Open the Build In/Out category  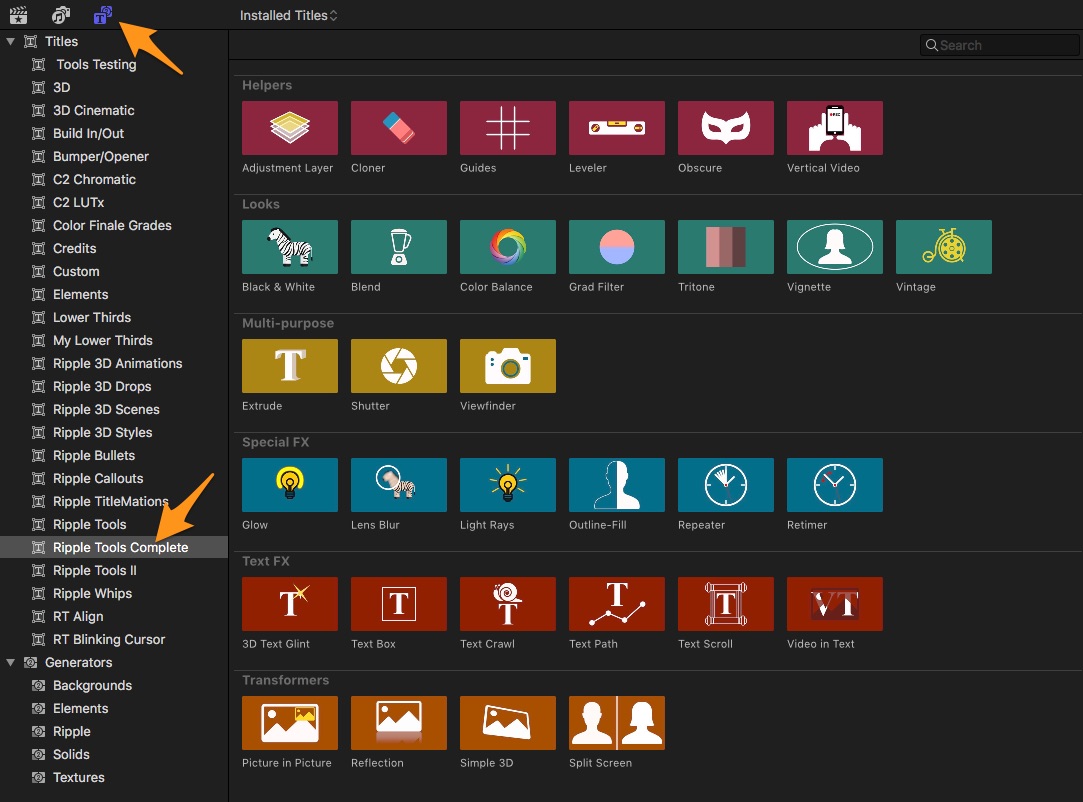tap(114, 133)
